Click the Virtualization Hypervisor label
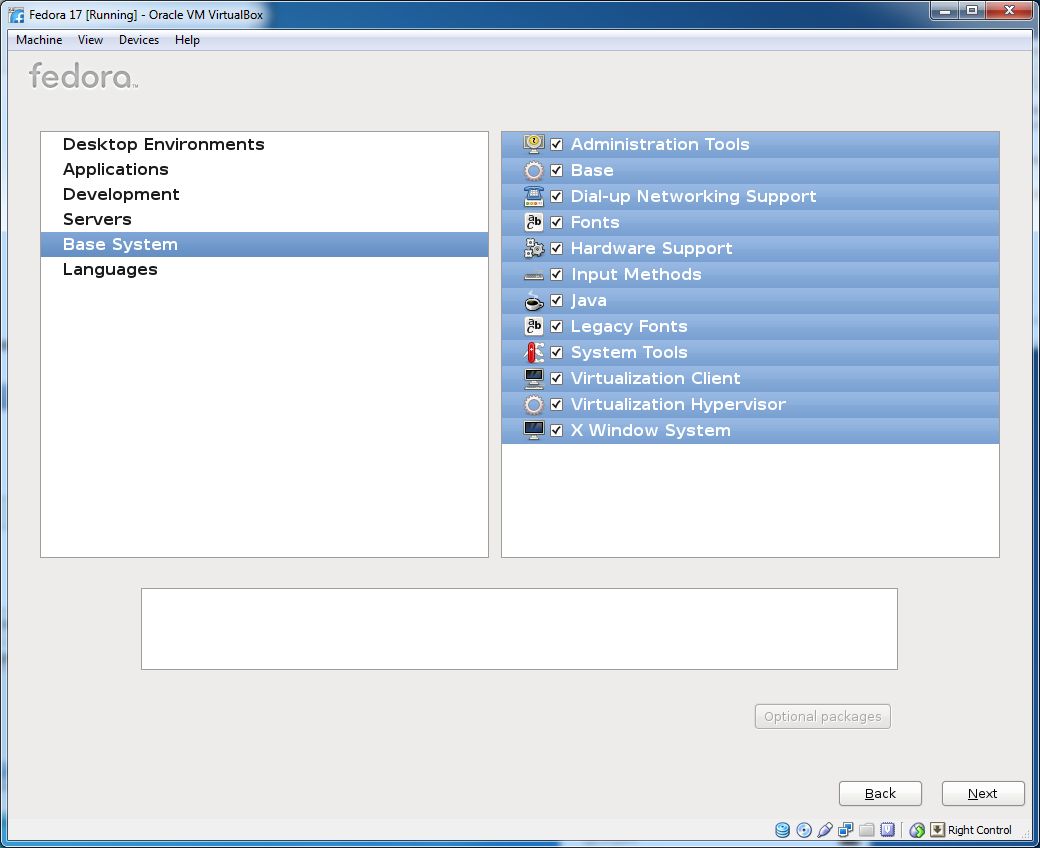Image resolution: width=1040 pixels, height=848 pixels. (678, 404)
